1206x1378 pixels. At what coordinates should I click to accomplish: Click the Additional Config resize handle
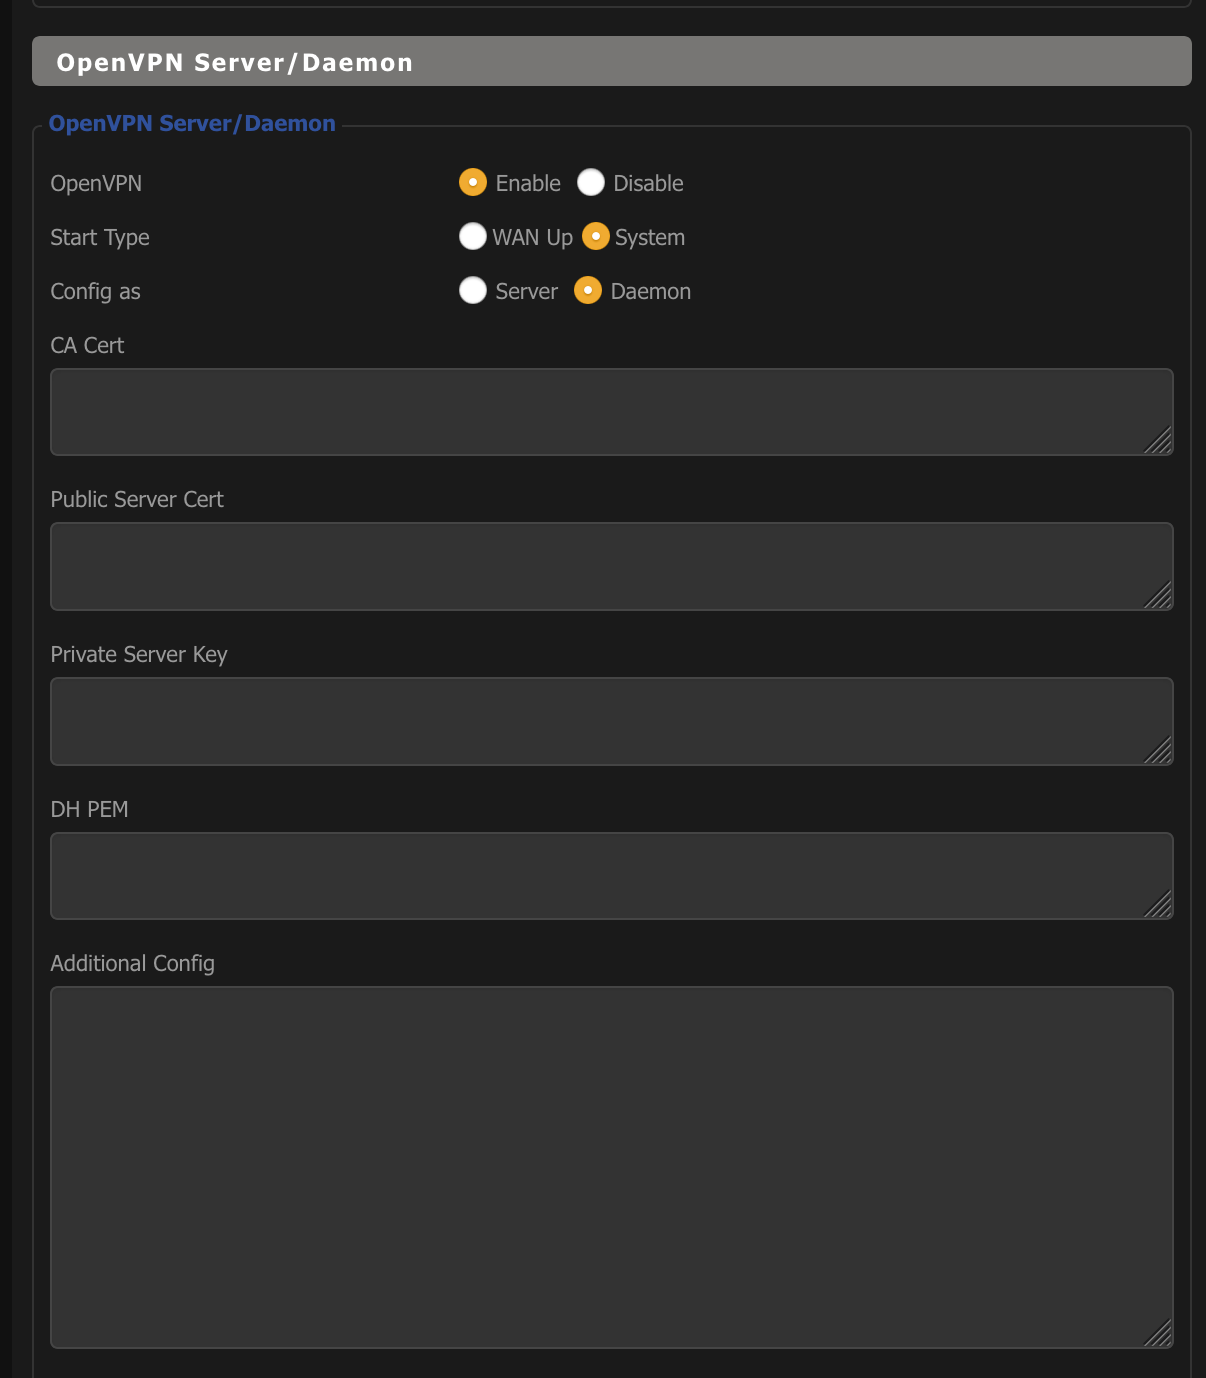click(1160, 1335)
